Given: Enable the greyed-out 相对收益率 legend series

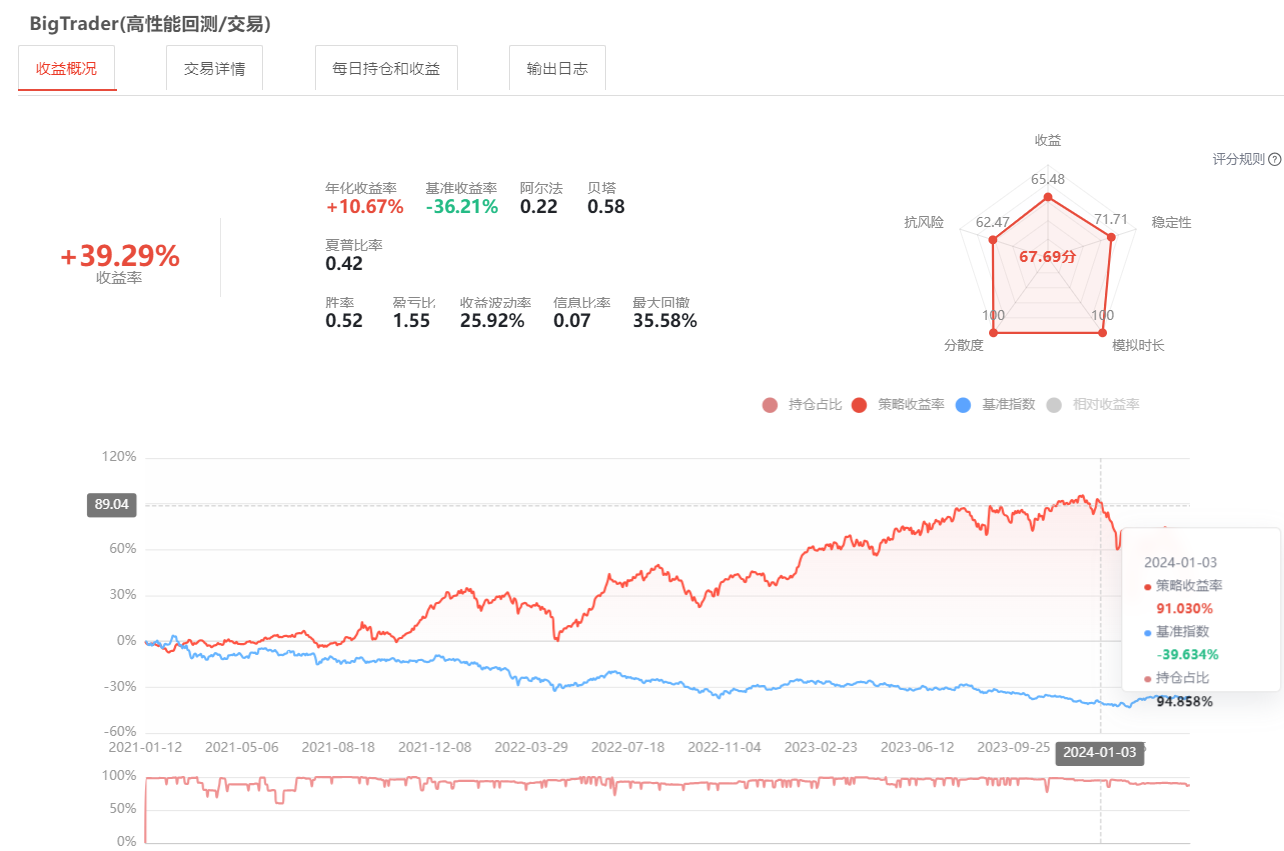Looking at the screenshot, I should pyautogui.click(x=1092, y=405).
